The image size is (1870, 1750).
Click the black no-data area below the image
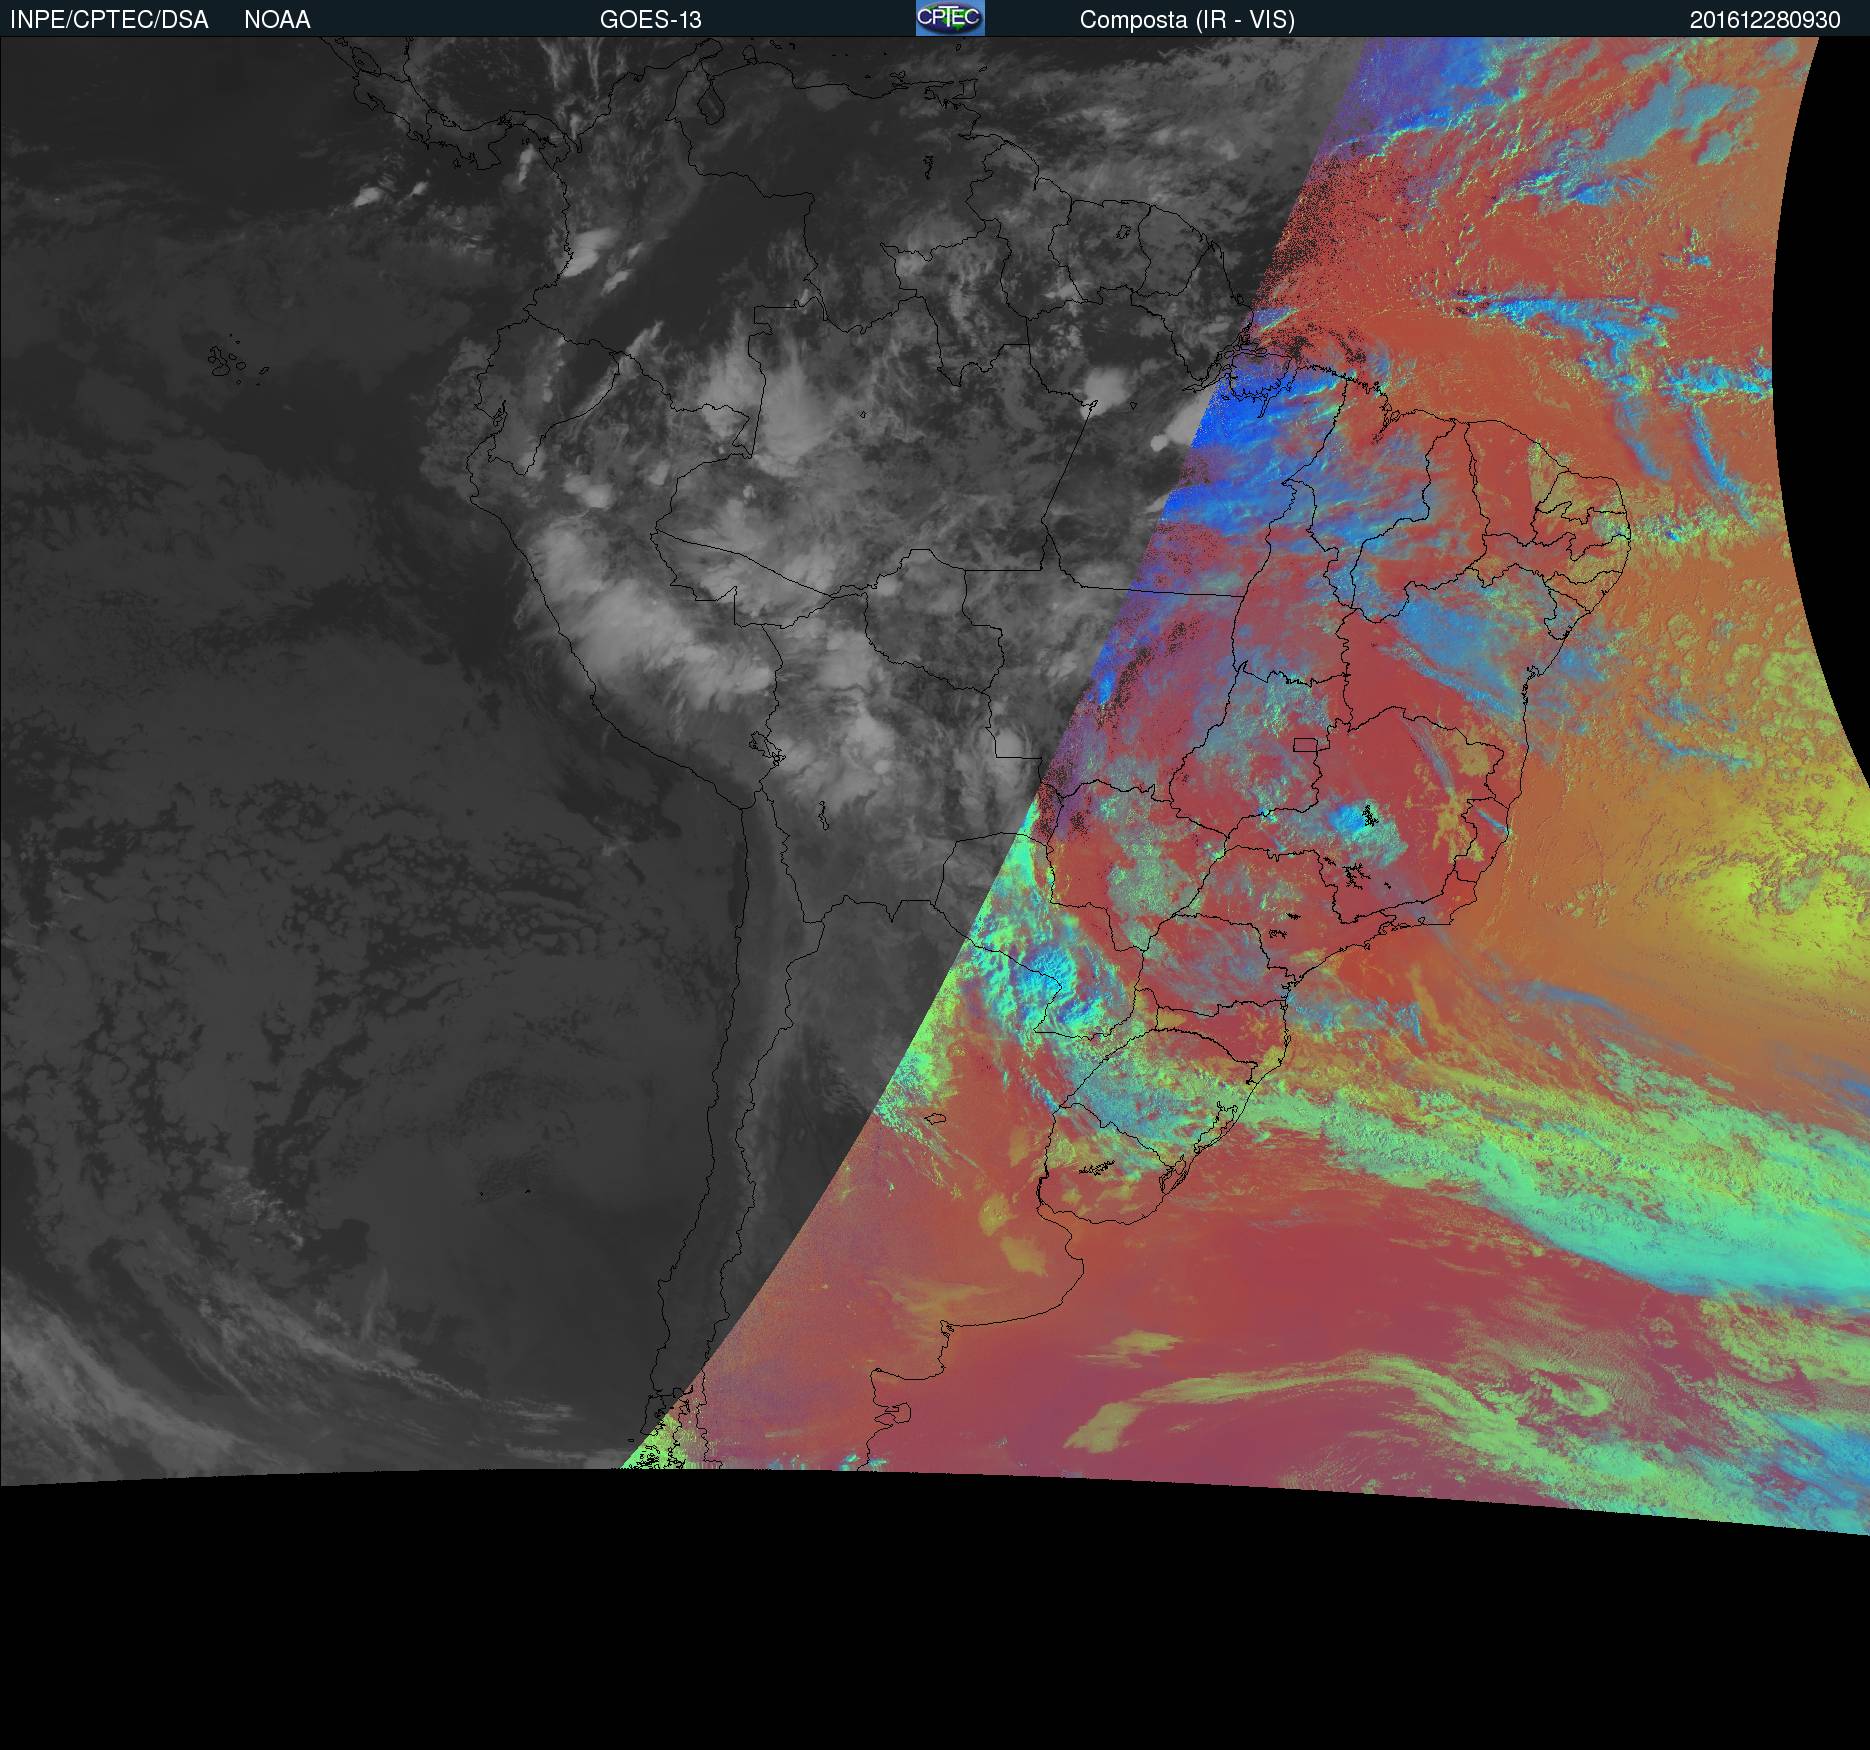[935, 1640]
